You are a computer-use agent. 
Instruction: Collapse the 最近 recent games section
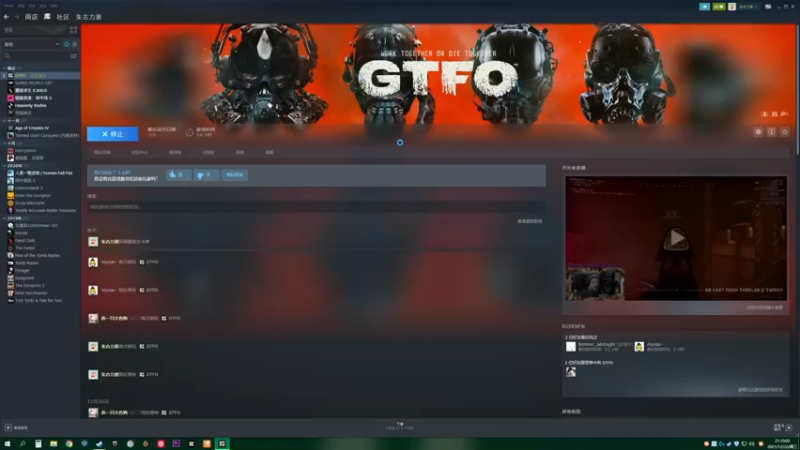pyautogui.click(x=4, y=68)
